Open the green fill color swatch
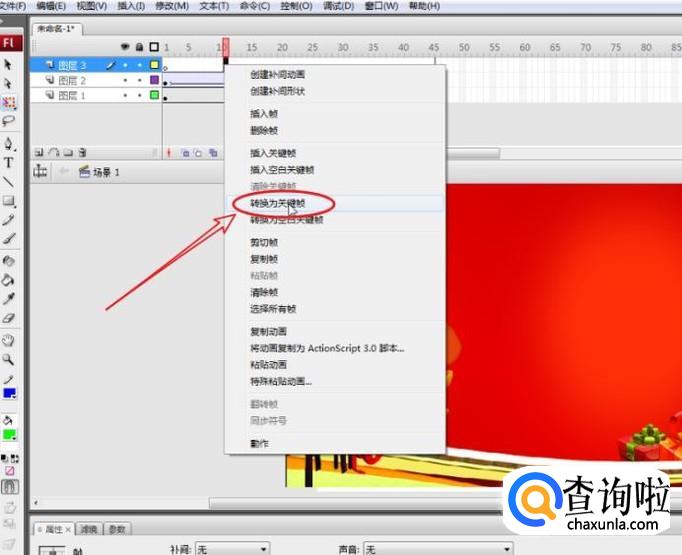The width and height of the screenshot is (682, 555). pos(10,435)
